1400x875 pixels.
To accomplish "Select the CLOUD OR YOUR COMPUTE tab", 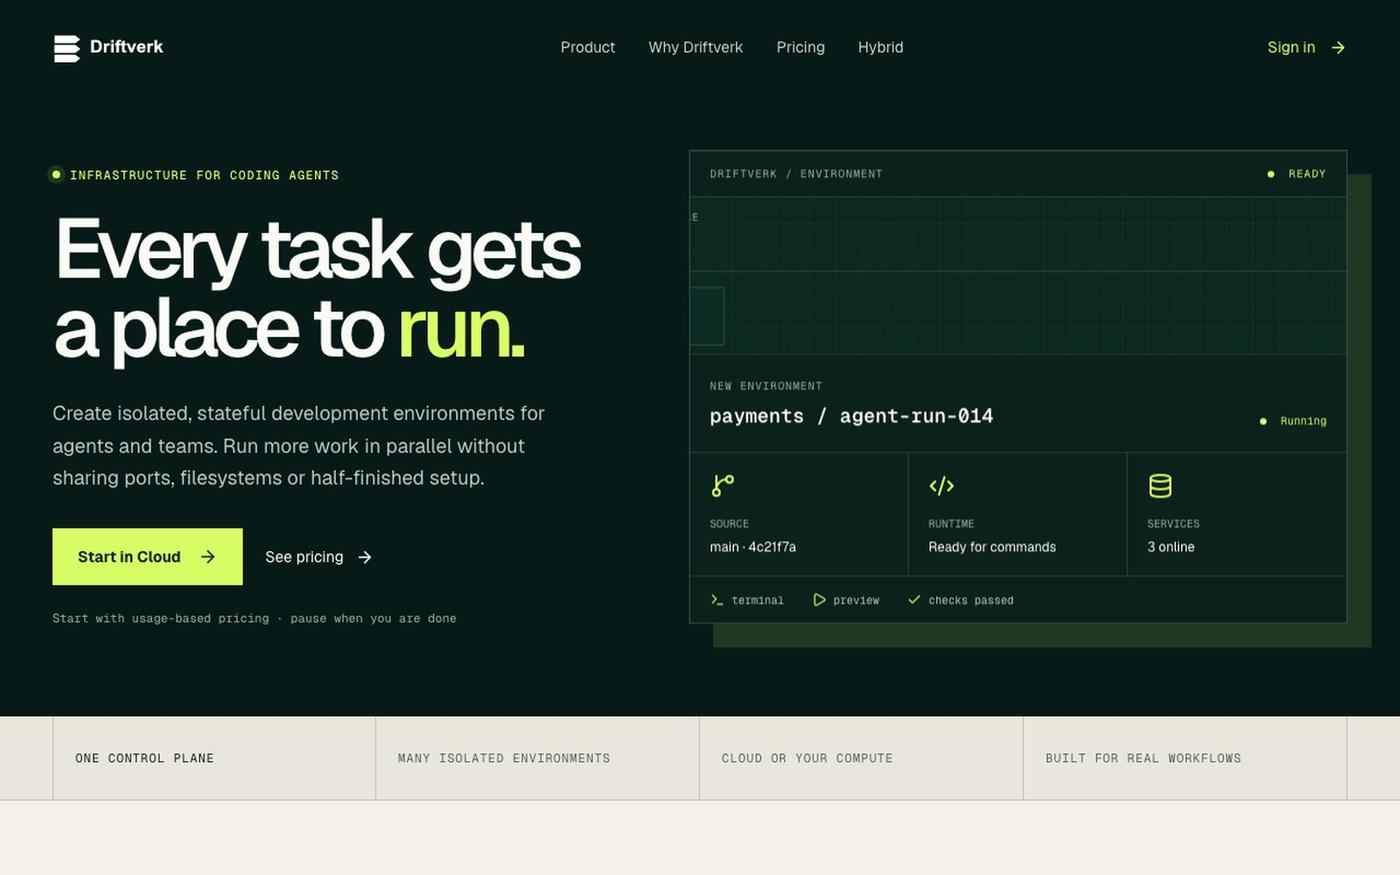I will (861, 758).
